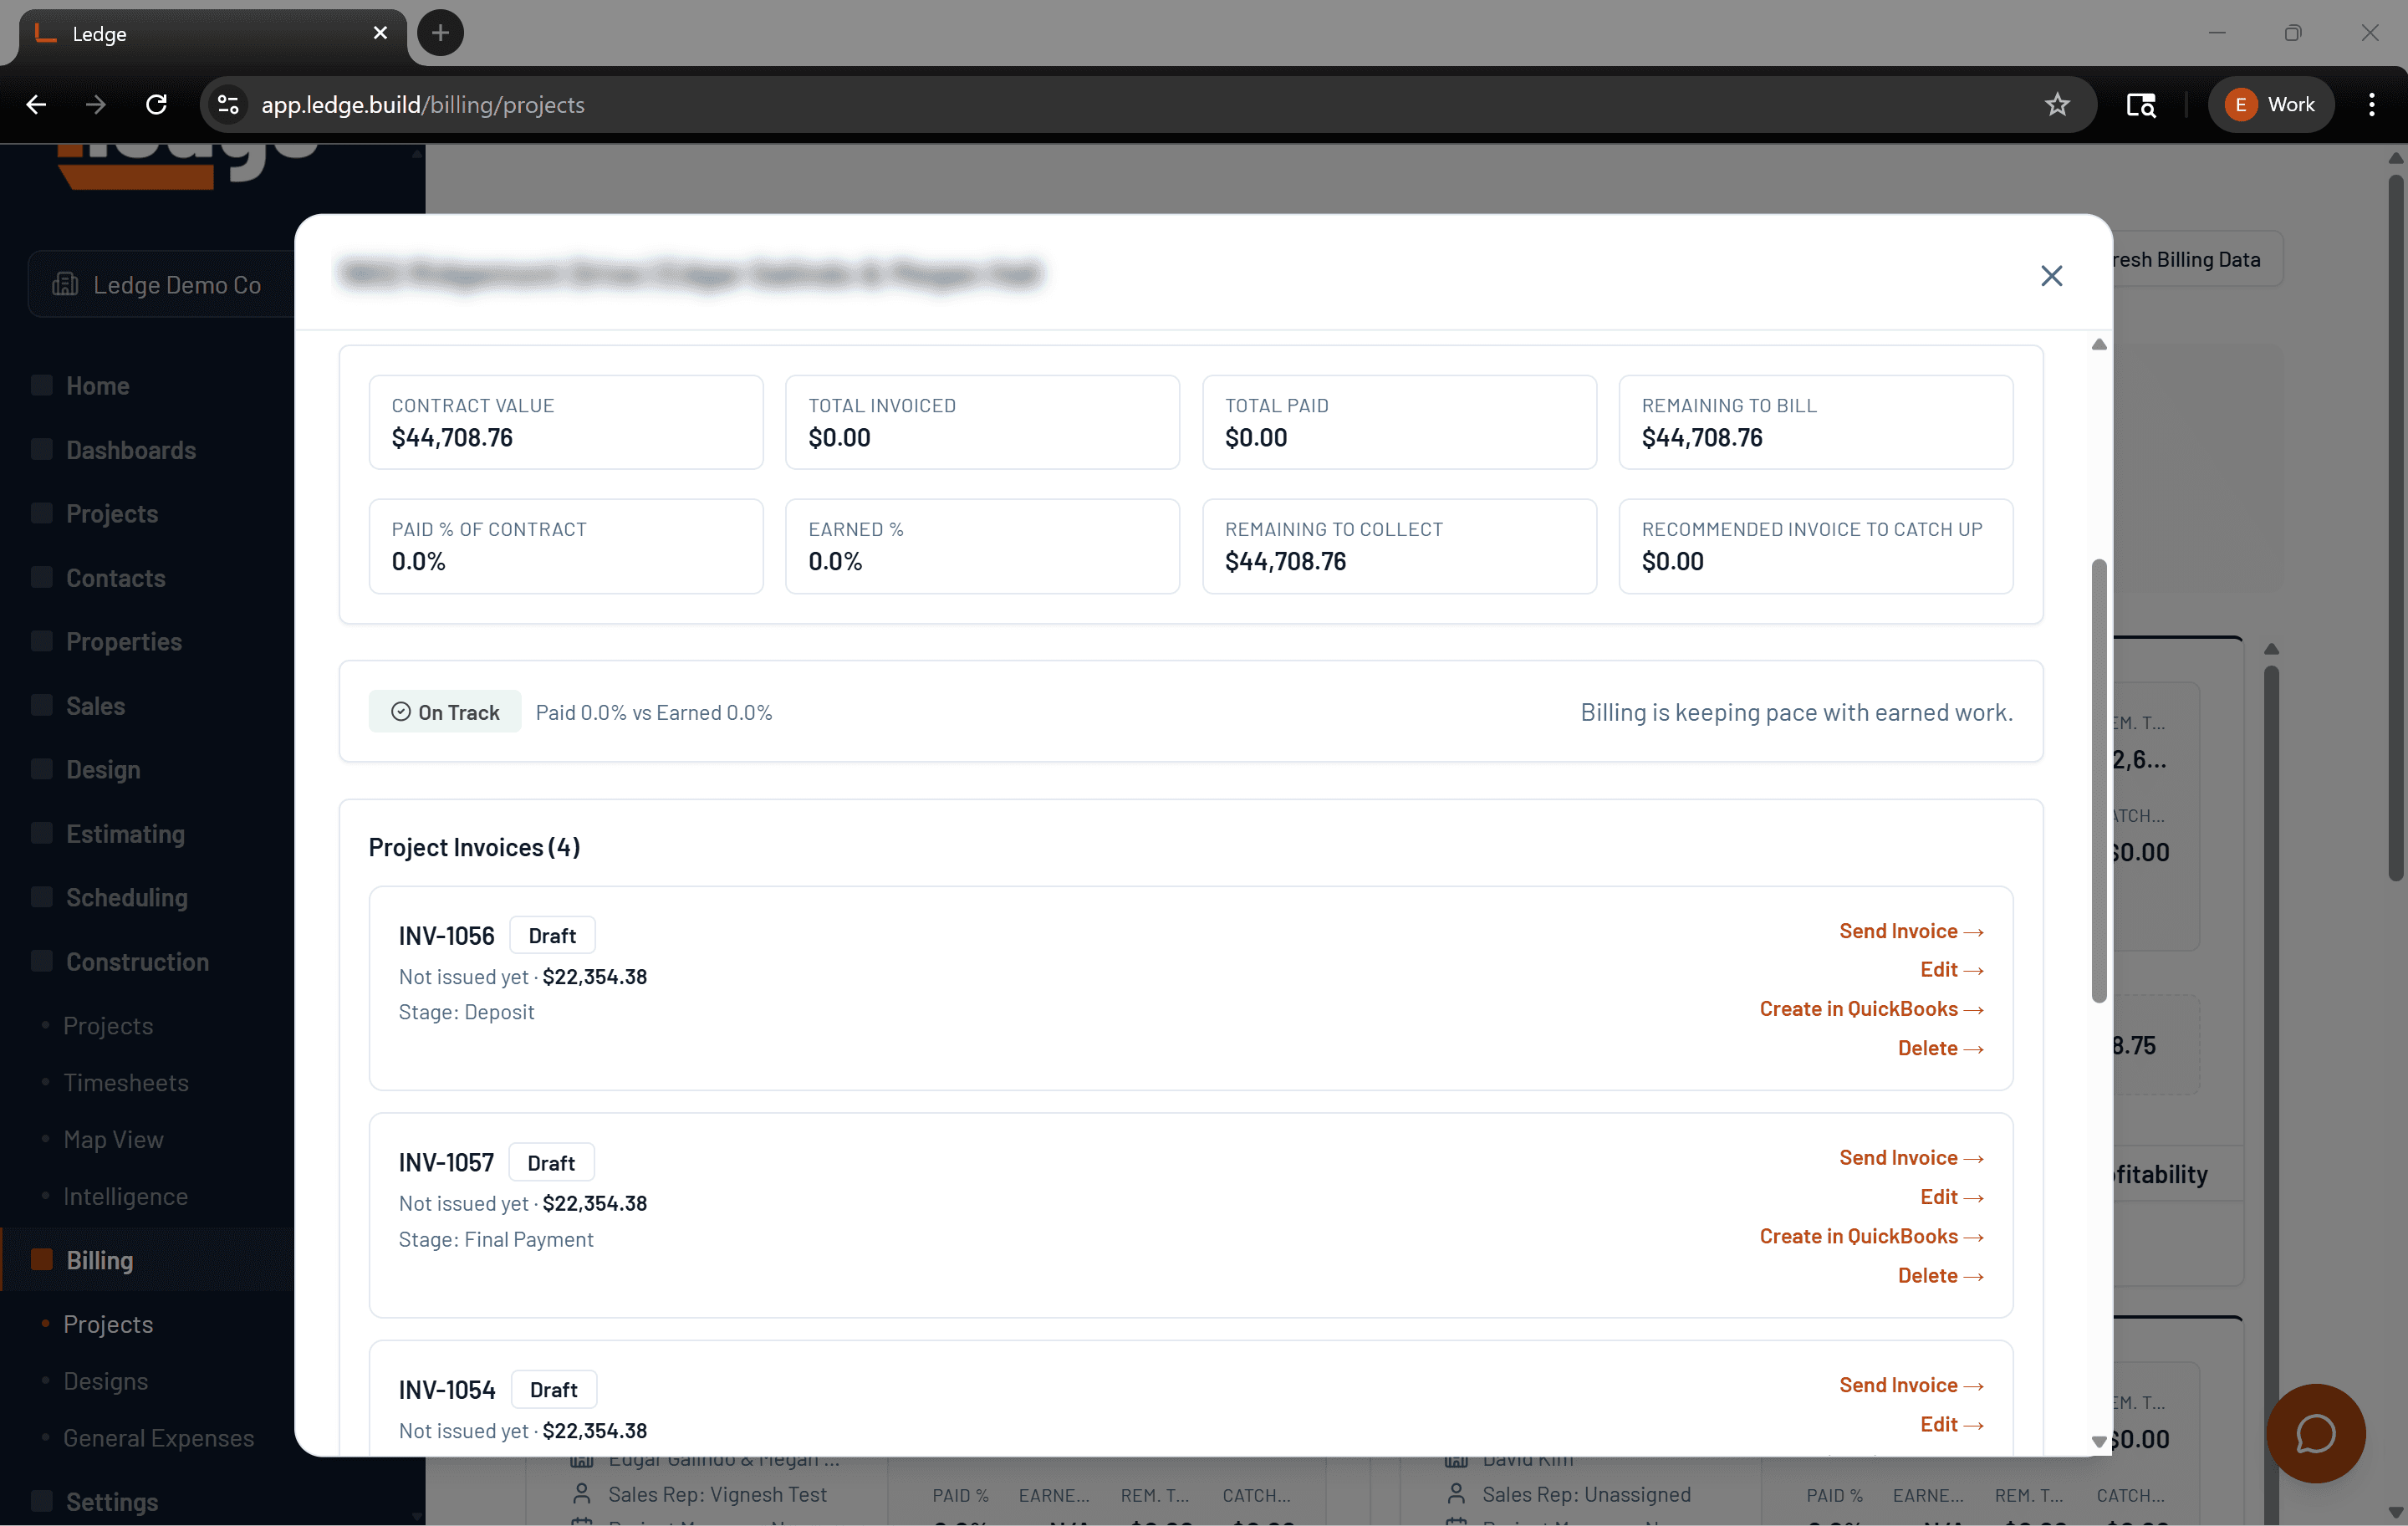The height and width of the screenshot is (1526, 2408).
Task: Click the Ledge tab favicon
Action: pos(45,34)
